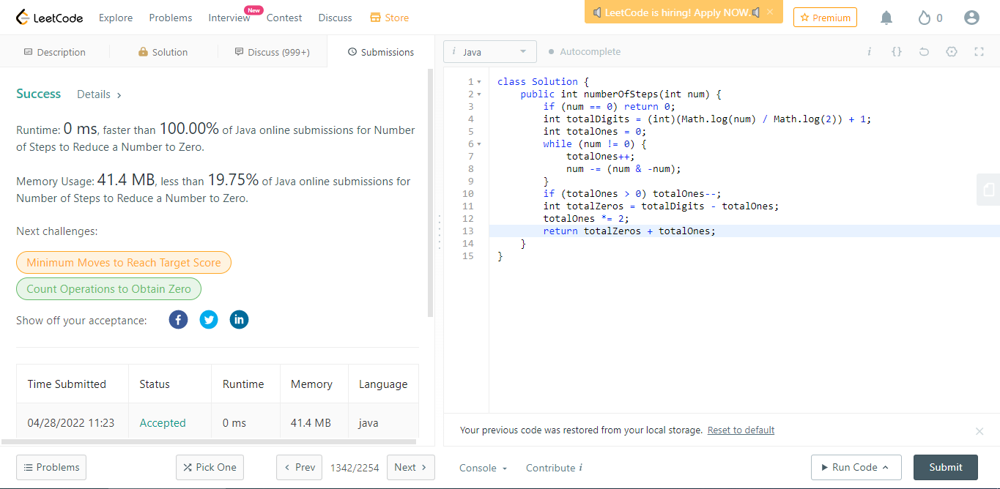Viewport: 1000px width, 489px height.
Task: Enter fullscreen editor mode
Action: coord(979,52)
